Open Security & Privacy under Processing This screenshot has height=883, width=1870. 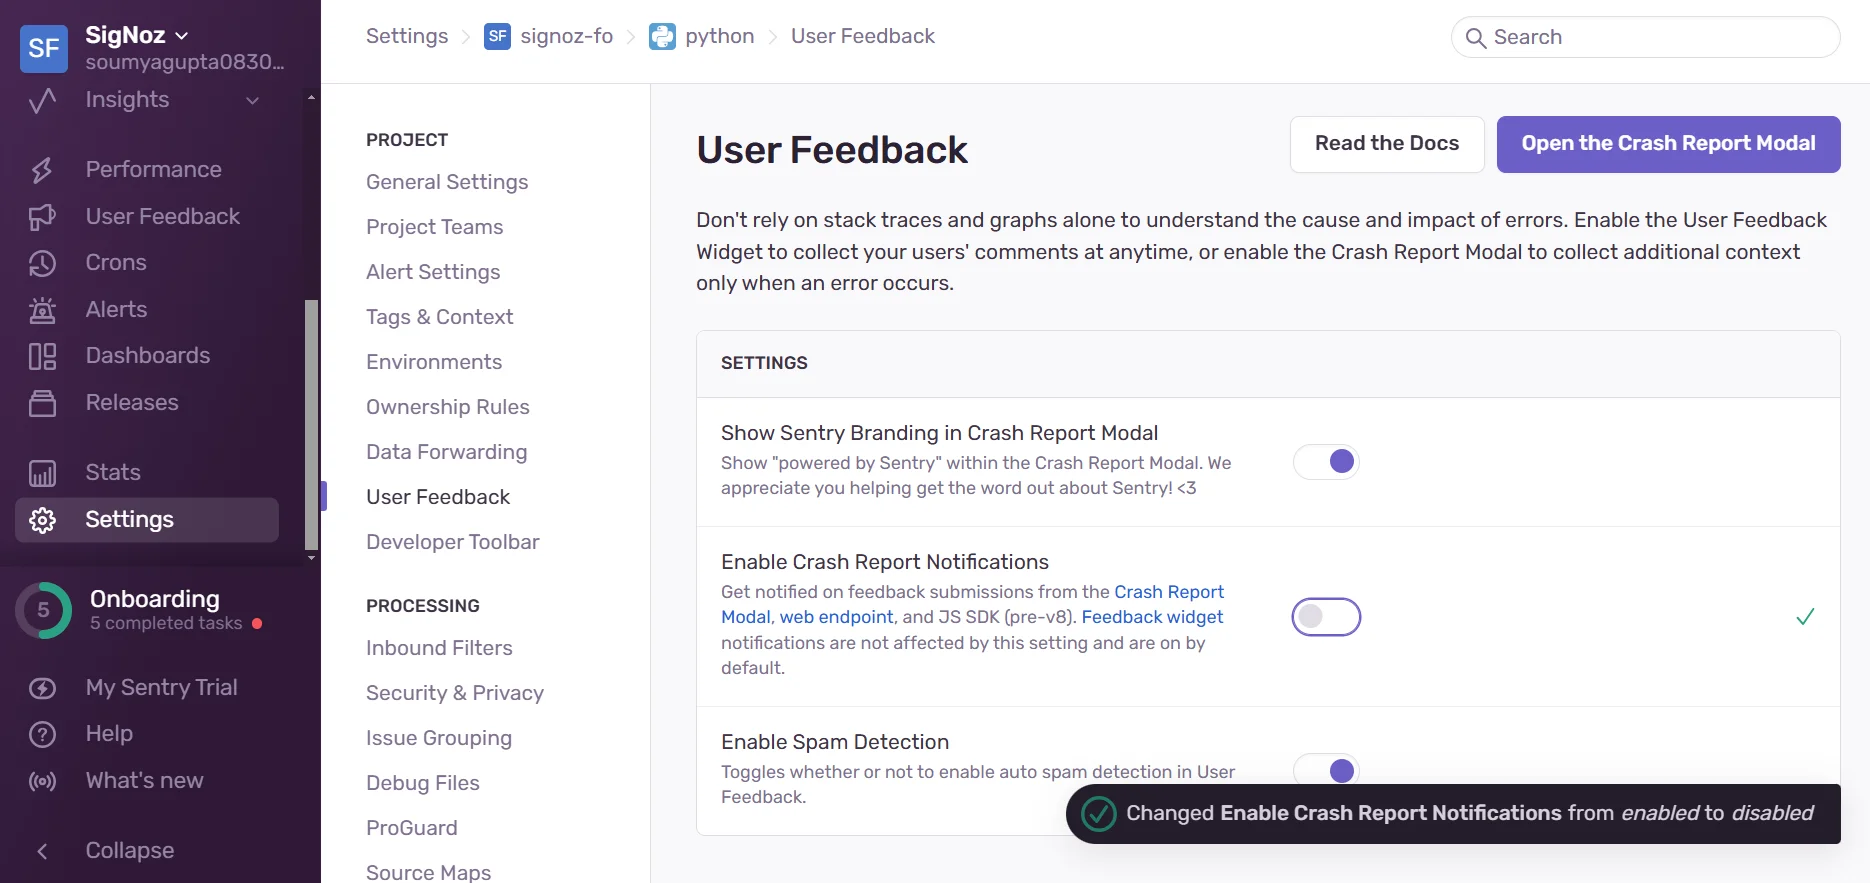(x=455, y=692)
